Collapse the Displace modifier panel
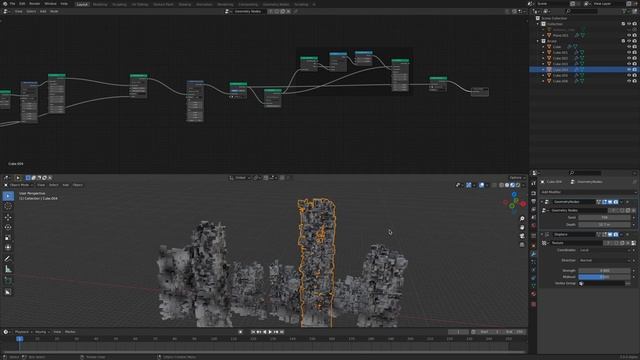640x360 pixels. [x=542, y=235]
